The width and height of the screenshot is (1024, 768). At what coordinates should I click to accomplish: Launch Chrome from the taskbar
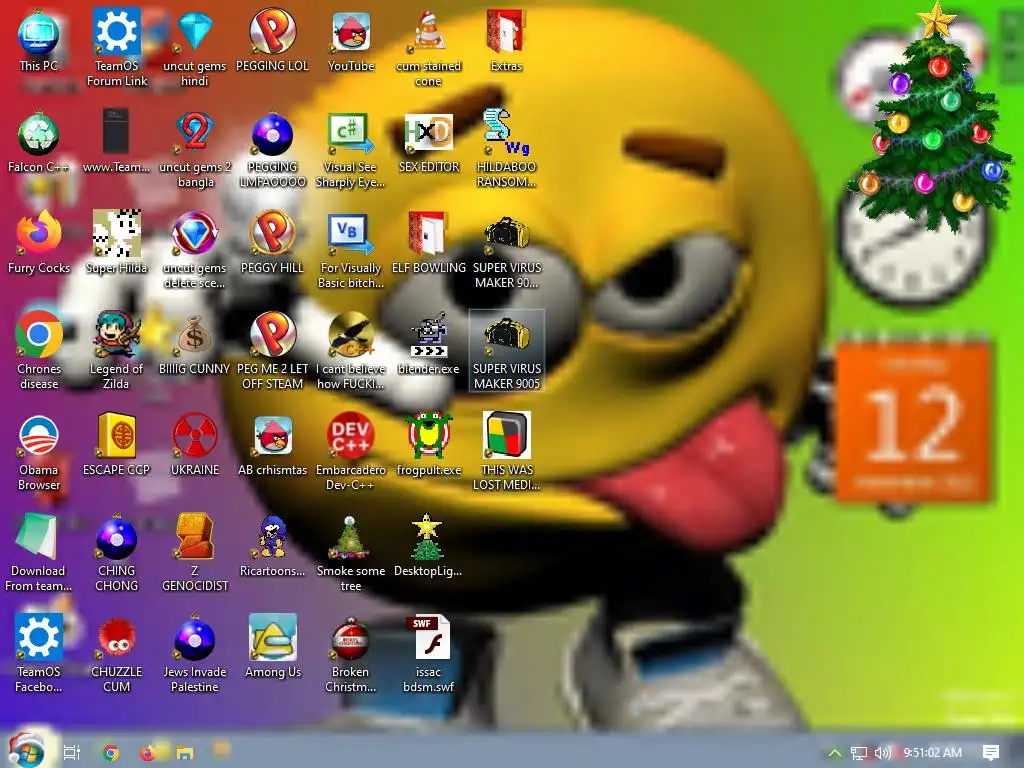pyautogui.click(x=111, y=752)
